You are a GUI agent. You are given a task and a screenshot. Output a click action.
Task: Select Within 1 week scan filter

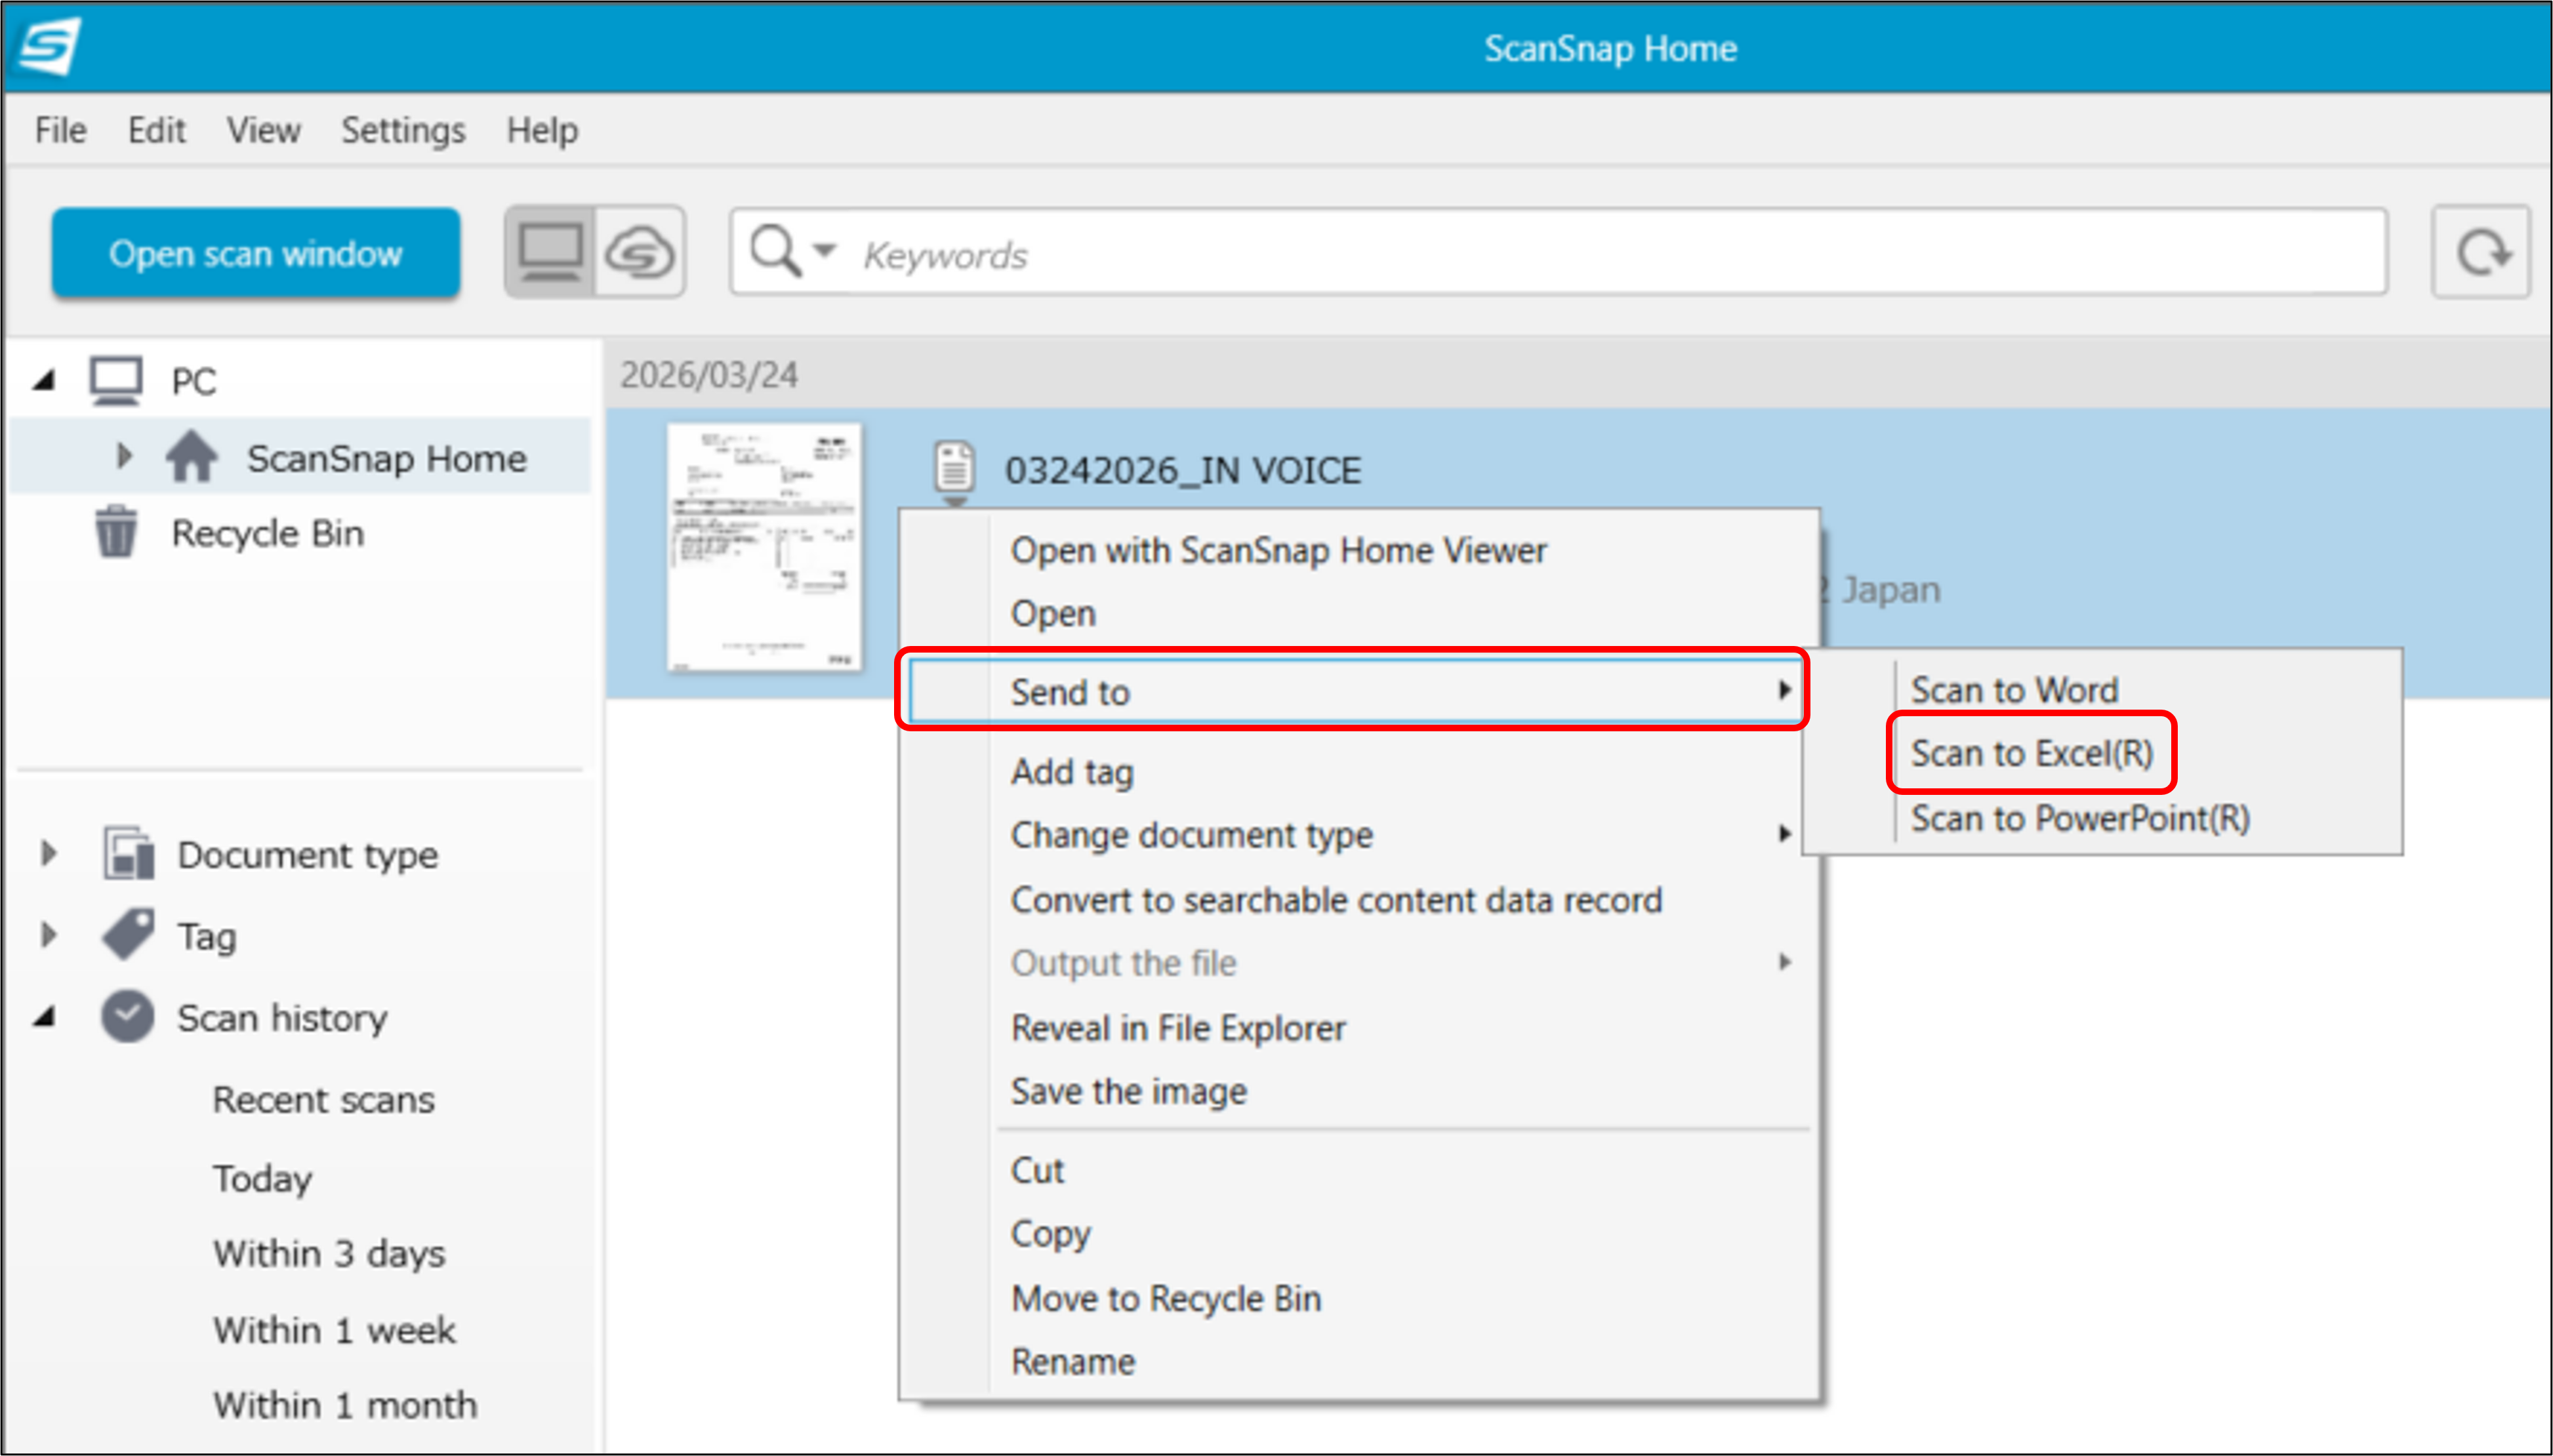(x=334, y=1329)
